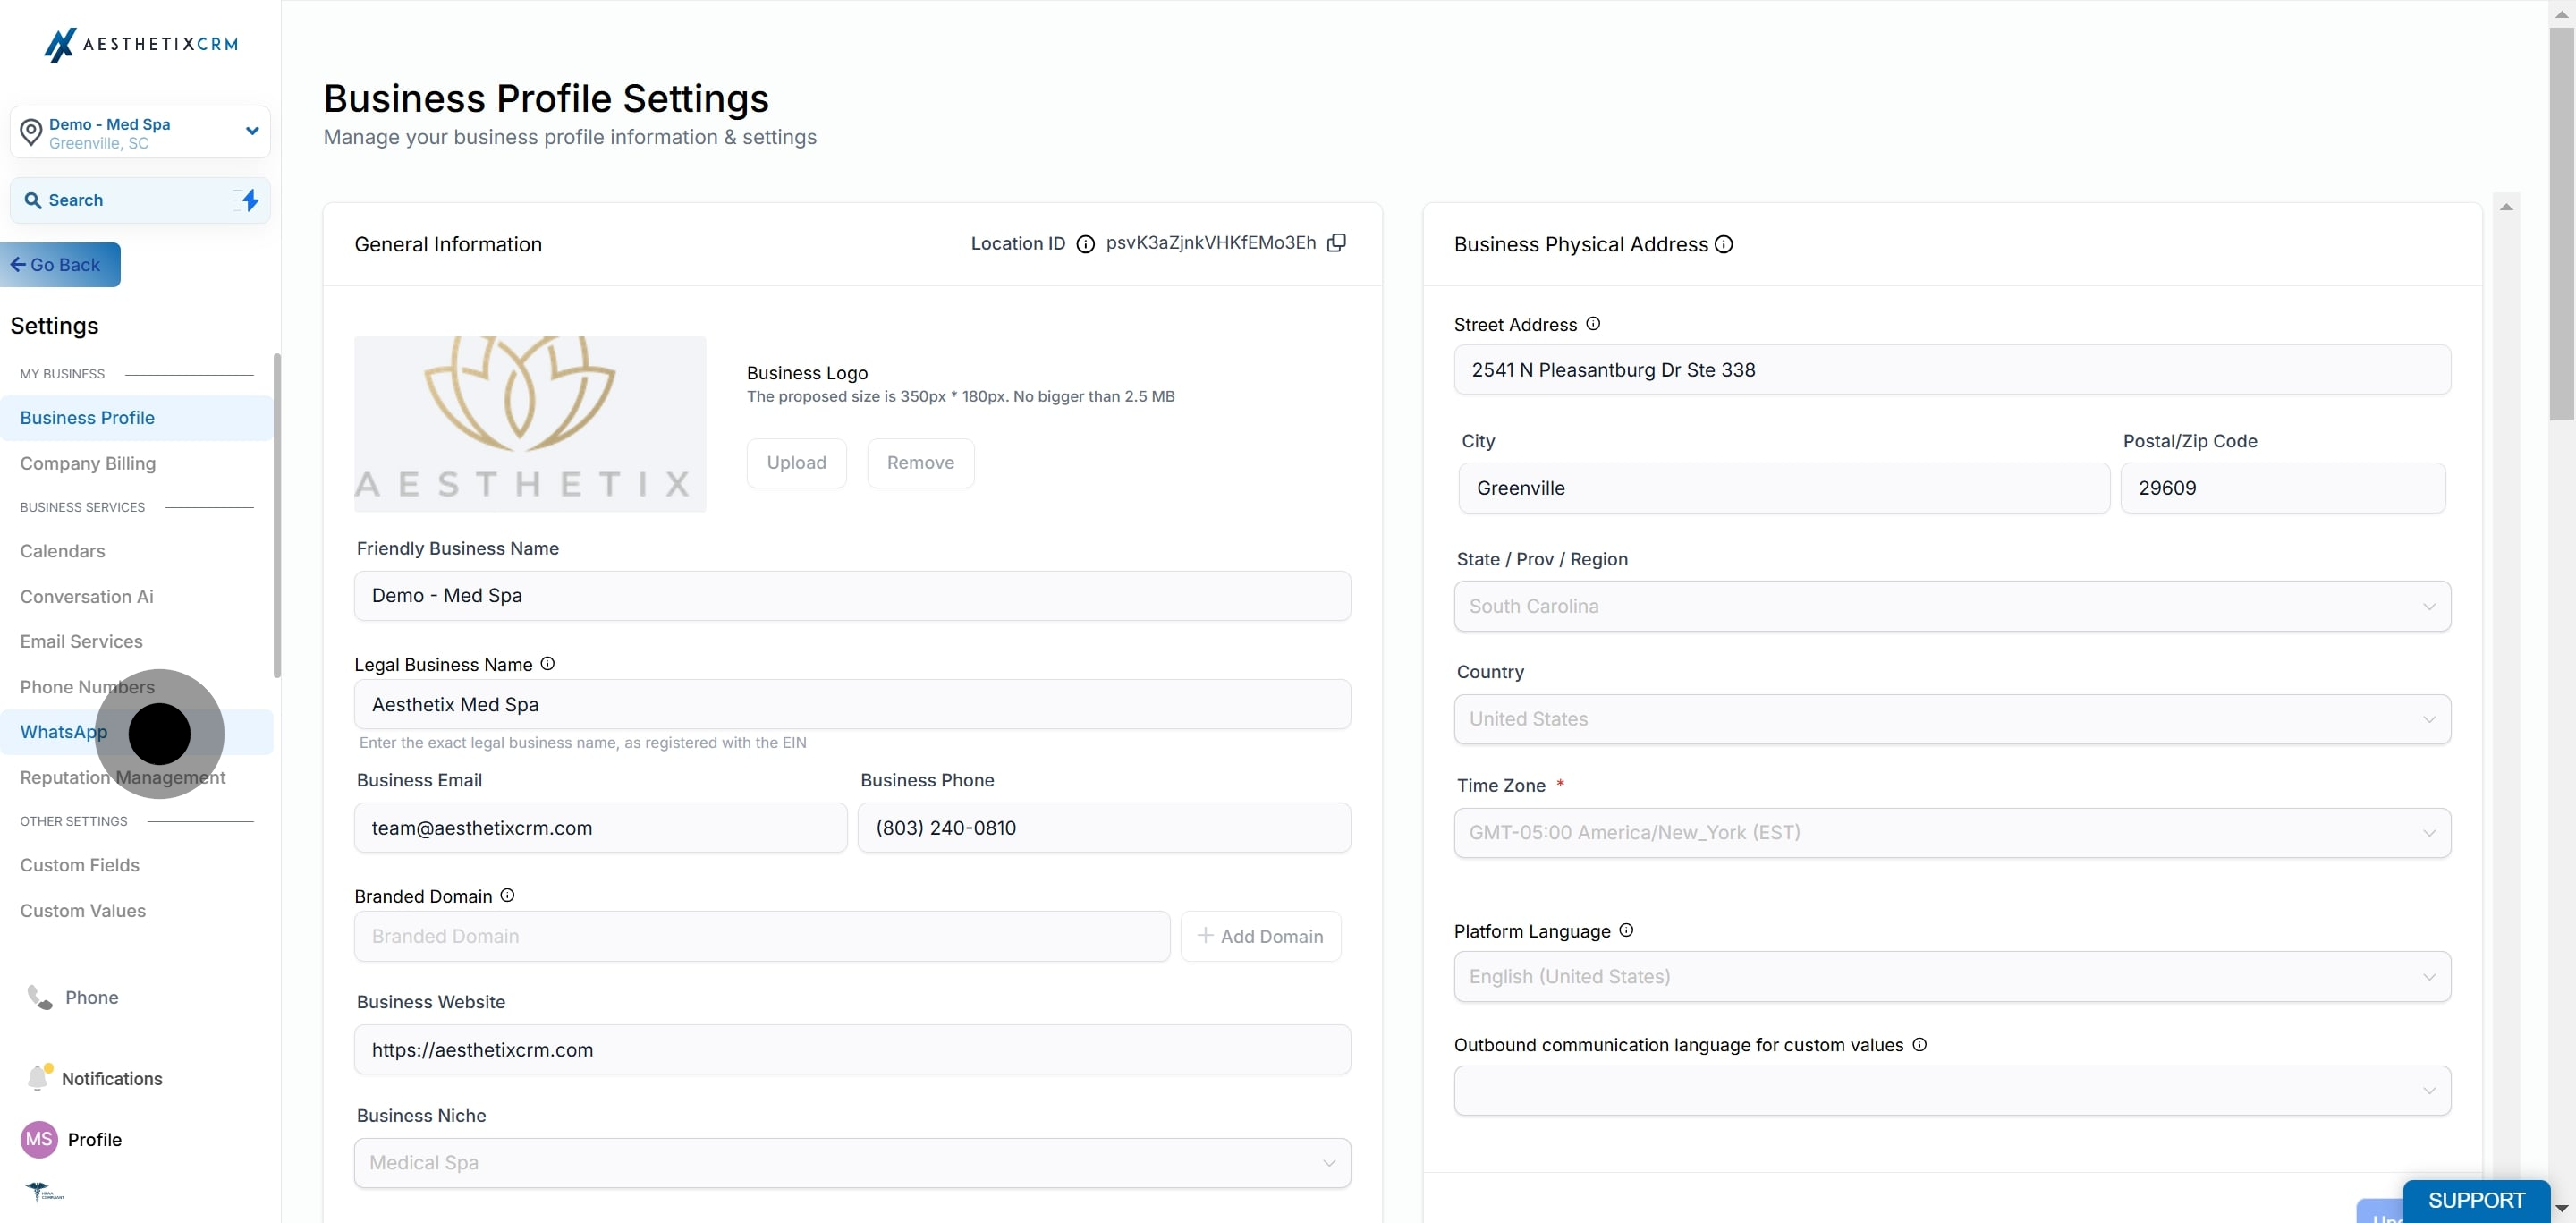The width and height of the screenshot is (2576, 1223).
Task: Click the Add Domain button
Action: coord(1260,936)
